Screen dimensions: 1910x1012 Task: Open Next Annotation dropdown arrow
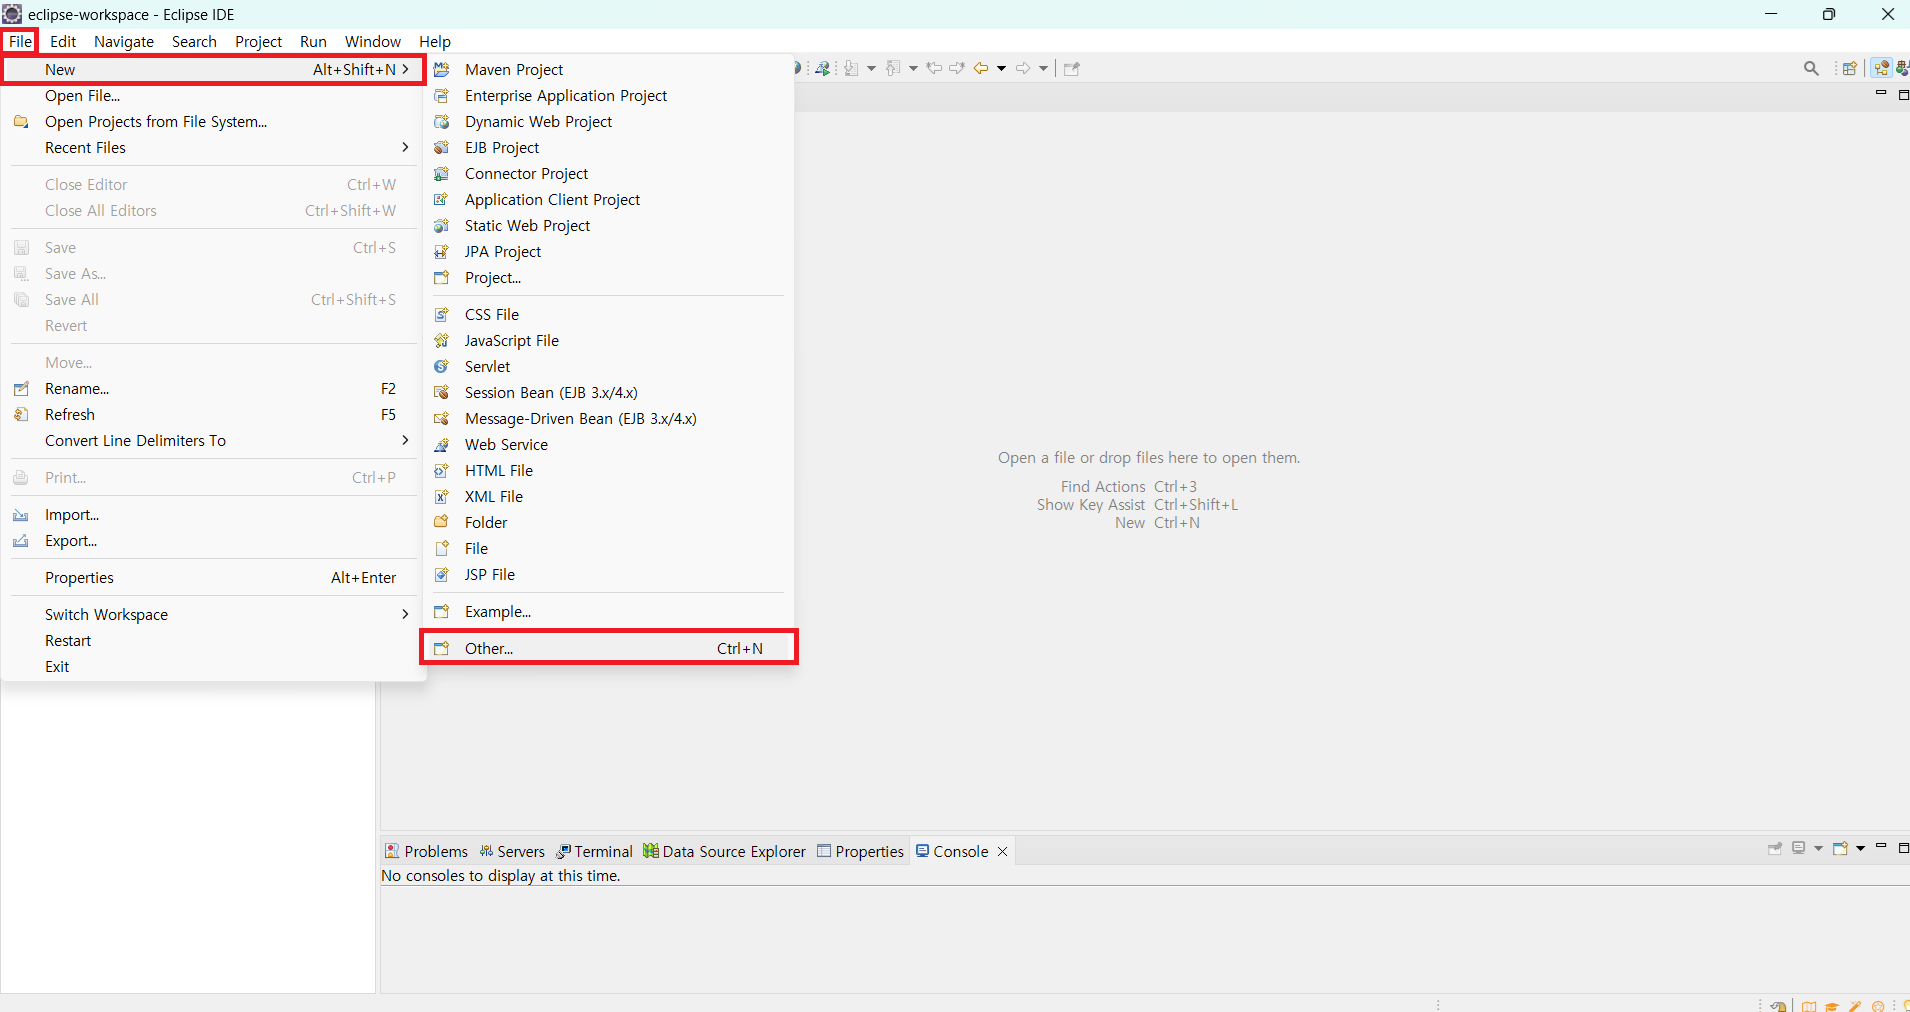pyautogui.click(x=872, y=68)
